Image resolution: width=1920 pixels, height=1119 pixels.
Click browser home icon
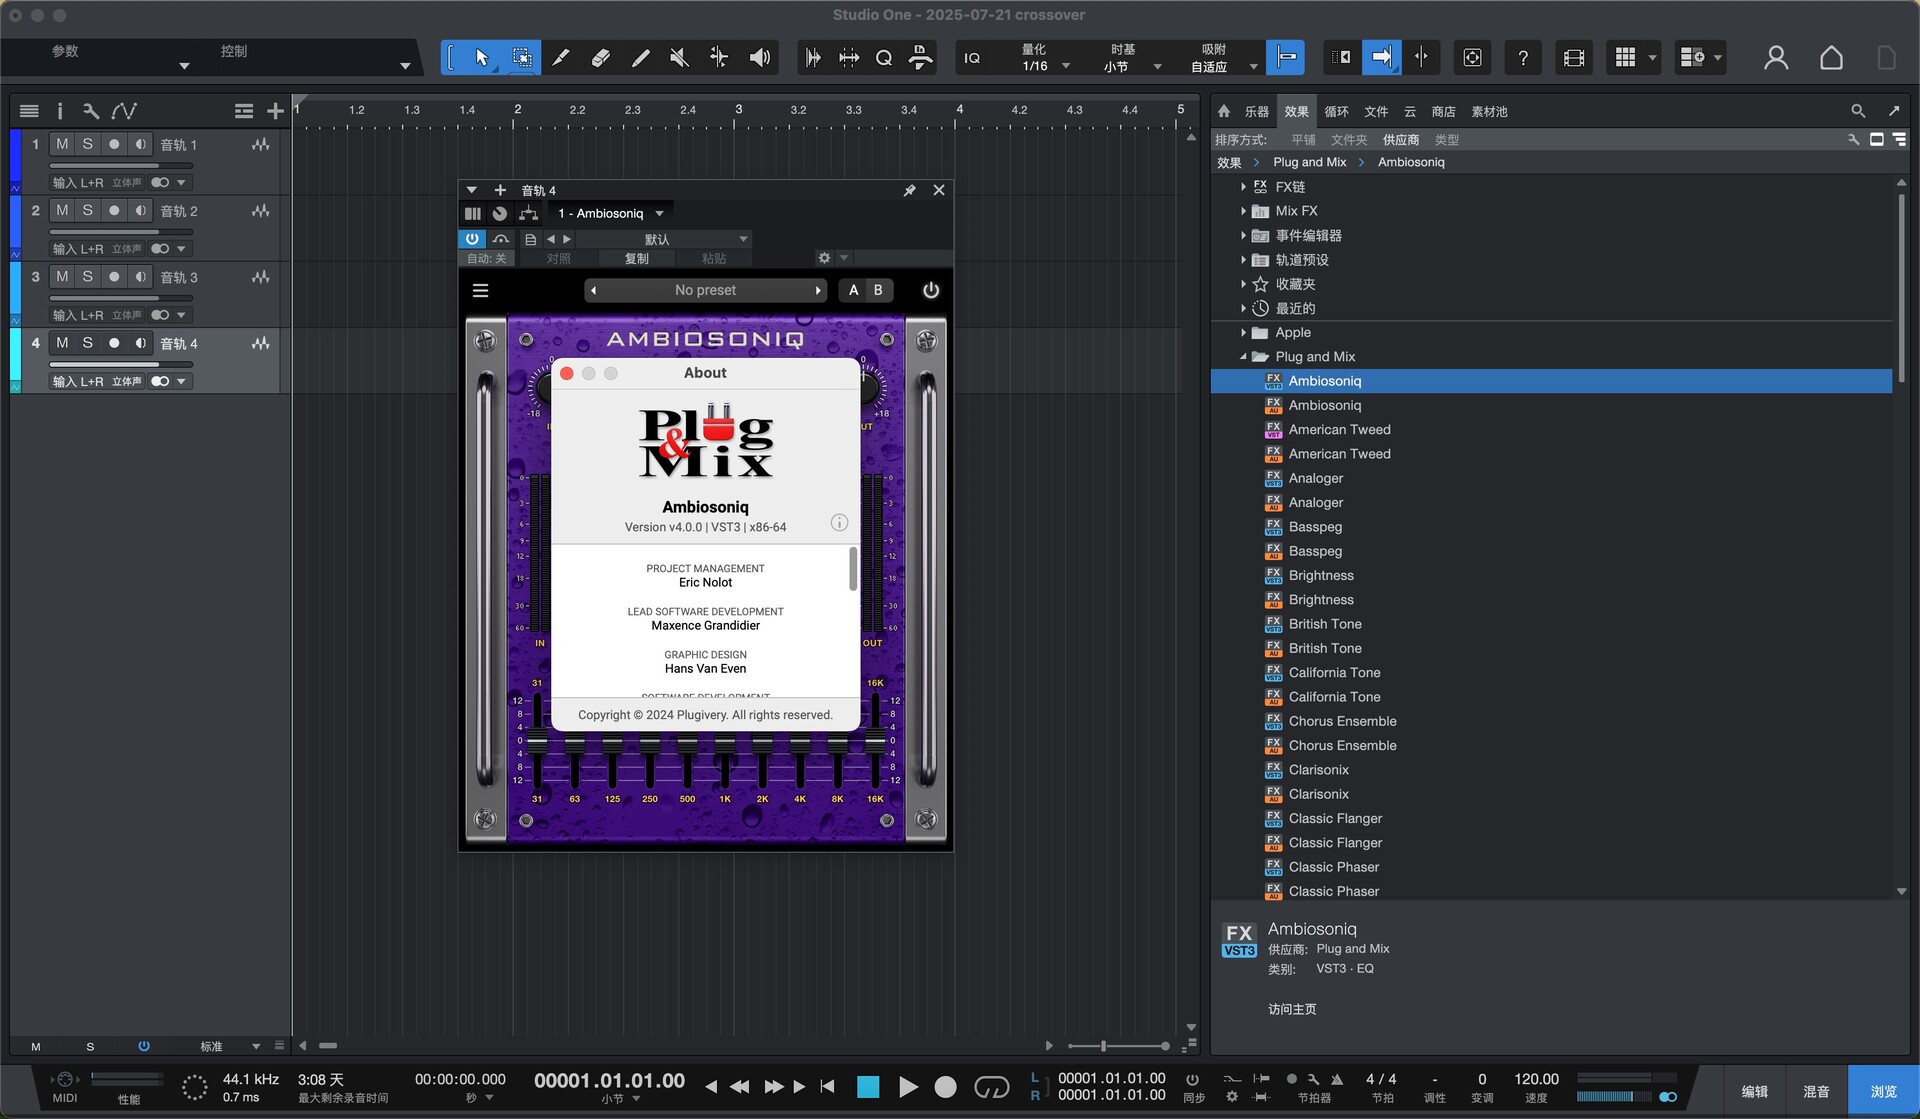click(x=1224, y=111)
